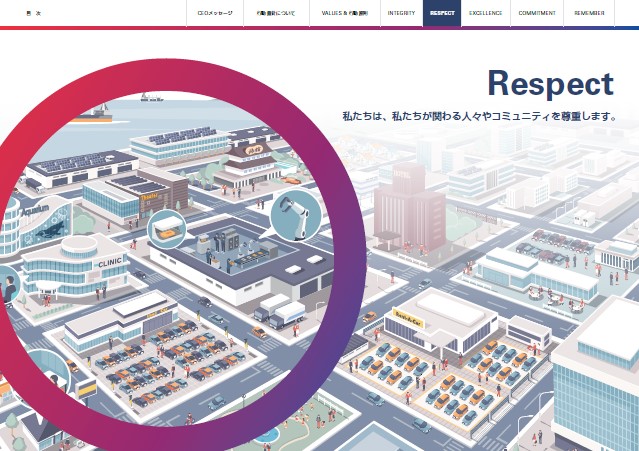Click the person icon beside the clinic
Viewport: 639px width, 451px height.
point(8,289)
